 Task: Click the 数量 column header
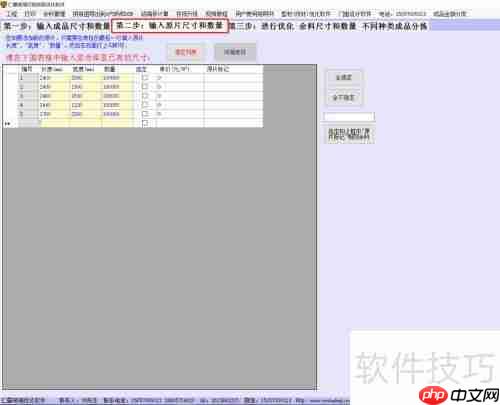pos(117,69)
